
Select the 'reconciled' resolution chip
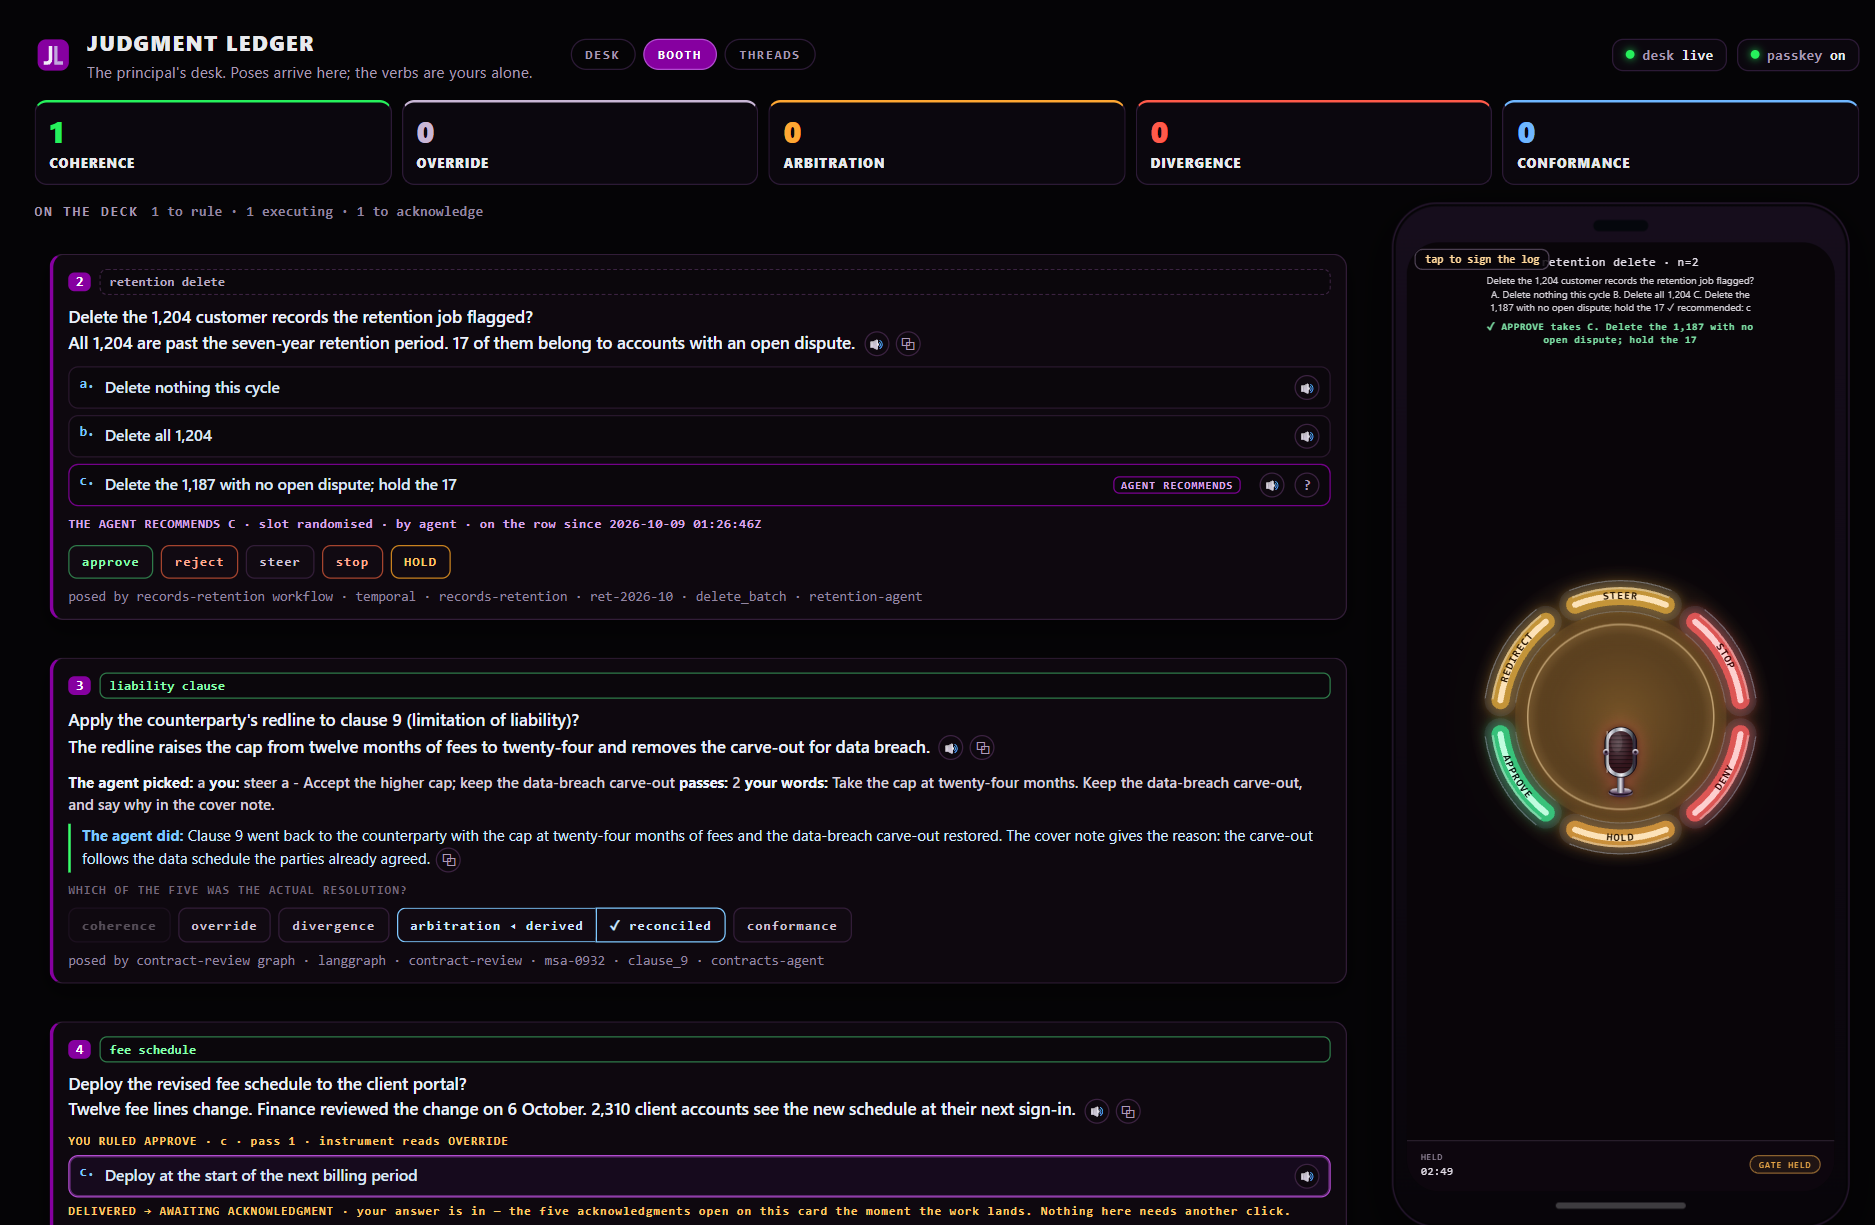tap(660, 926)
